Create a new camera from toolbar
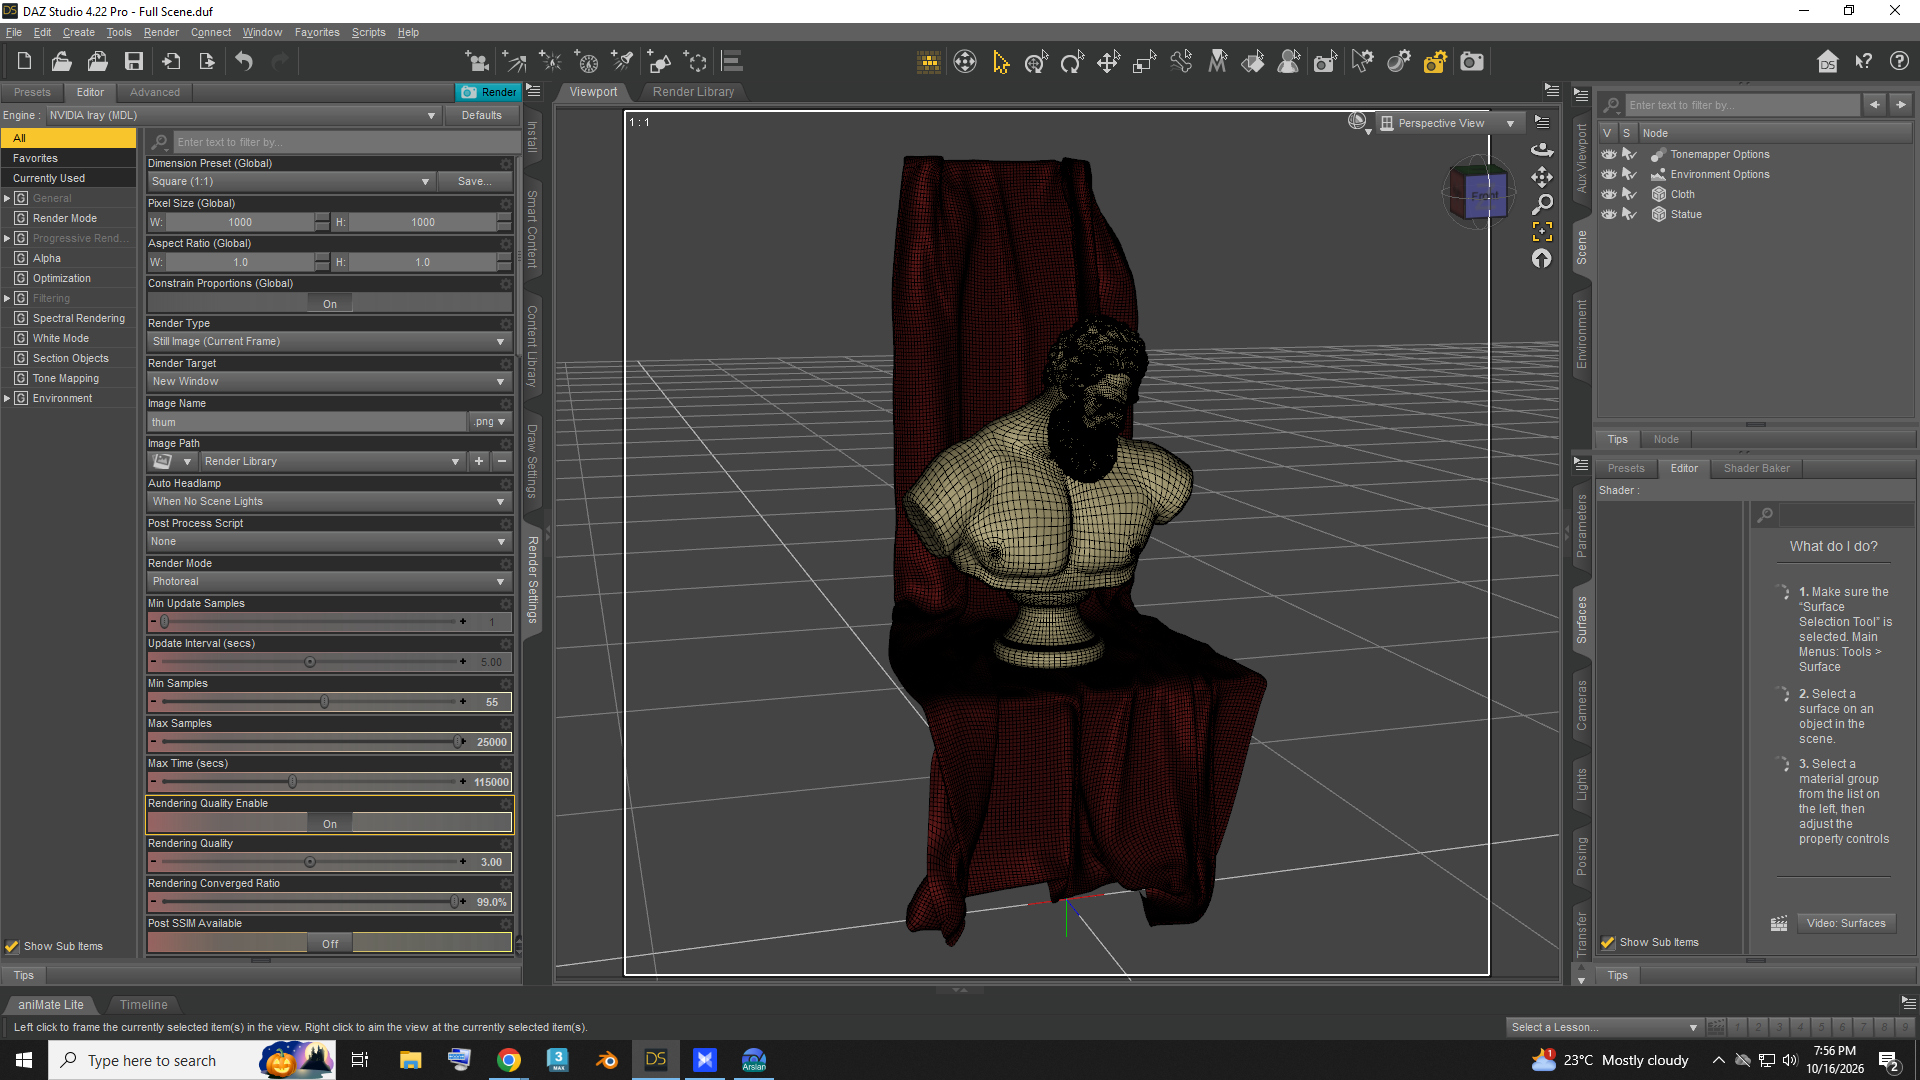Screen dimensions: 1920x1080 (477, 62)
